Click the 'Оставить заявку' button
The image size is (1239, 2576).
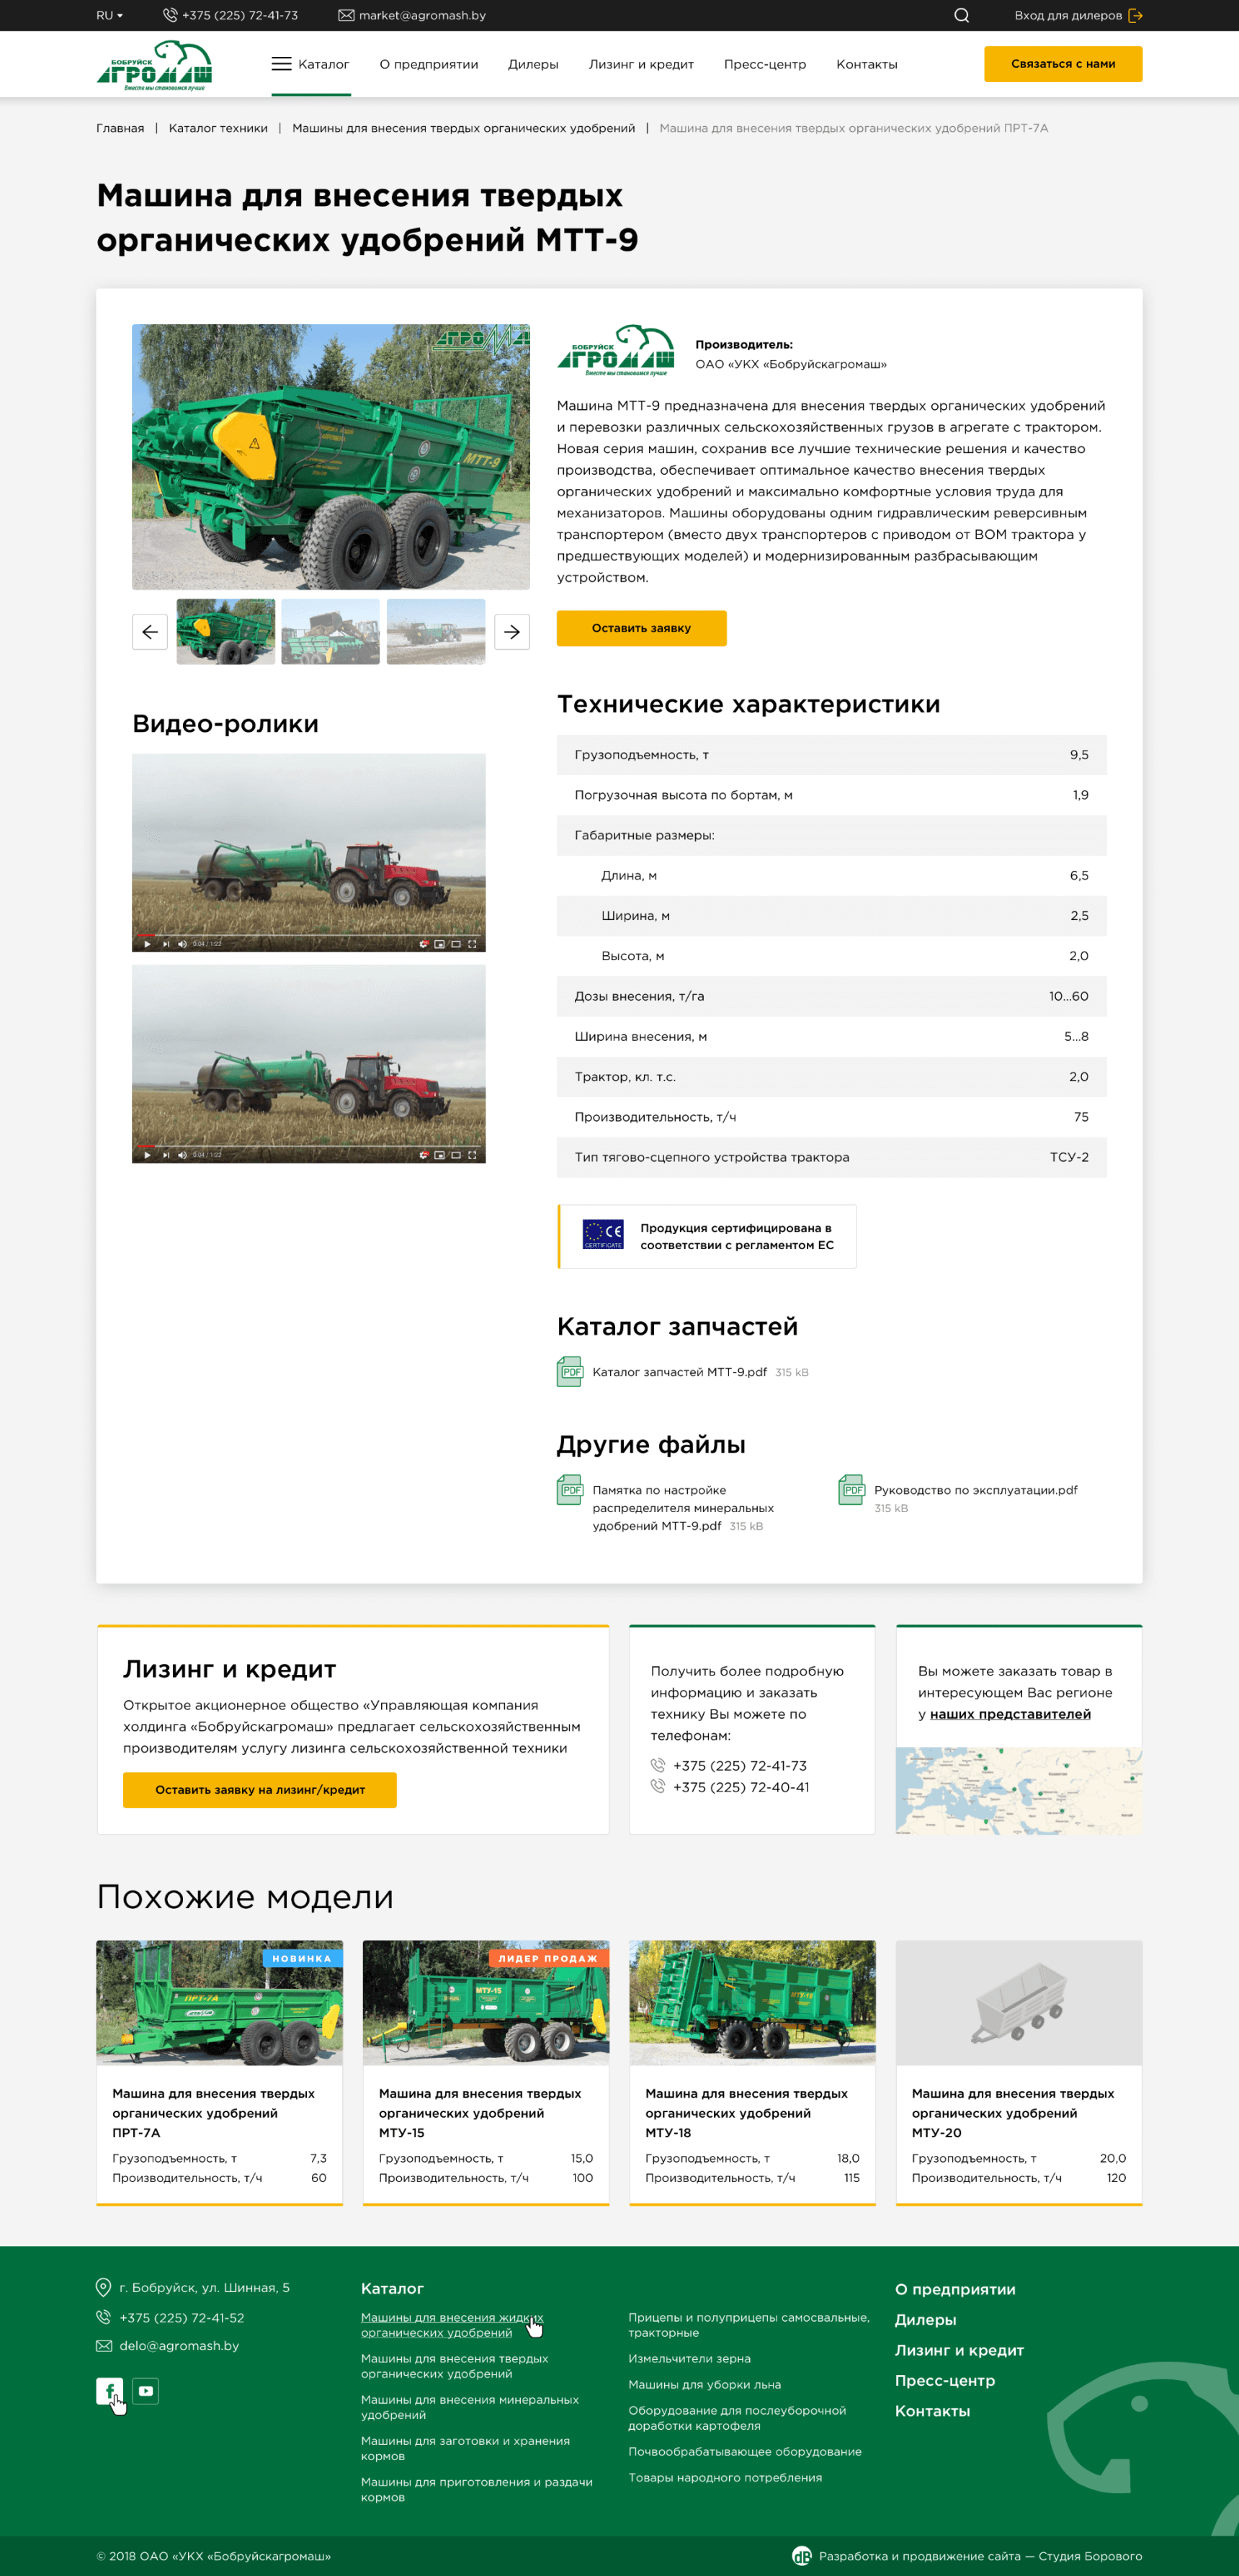coord(641,628)
